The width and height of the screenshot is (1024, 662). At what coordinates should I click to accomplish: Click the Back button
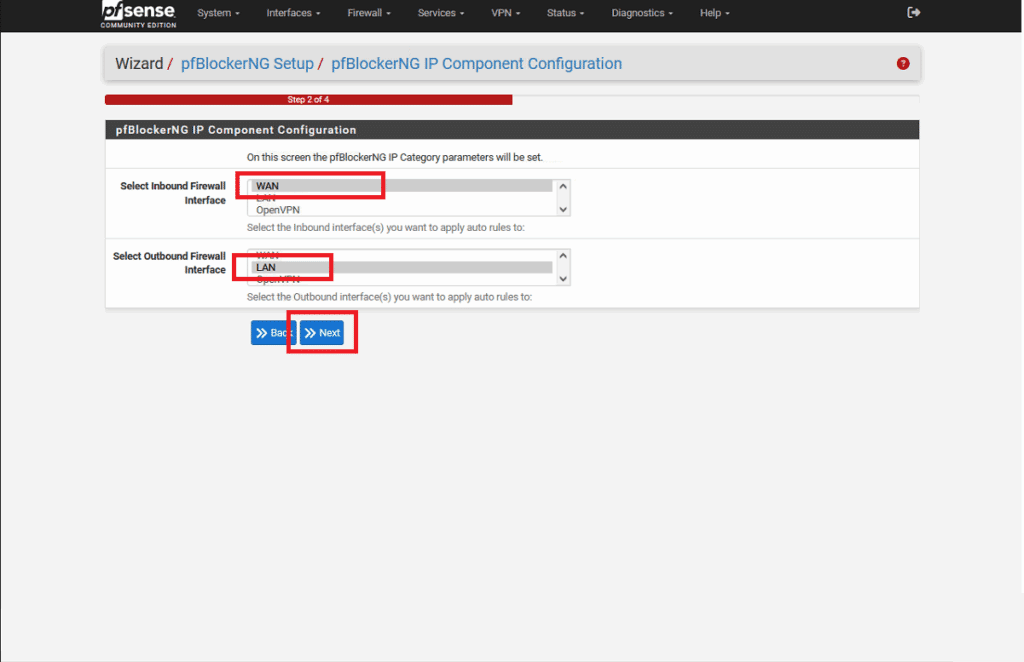(273, 333)
